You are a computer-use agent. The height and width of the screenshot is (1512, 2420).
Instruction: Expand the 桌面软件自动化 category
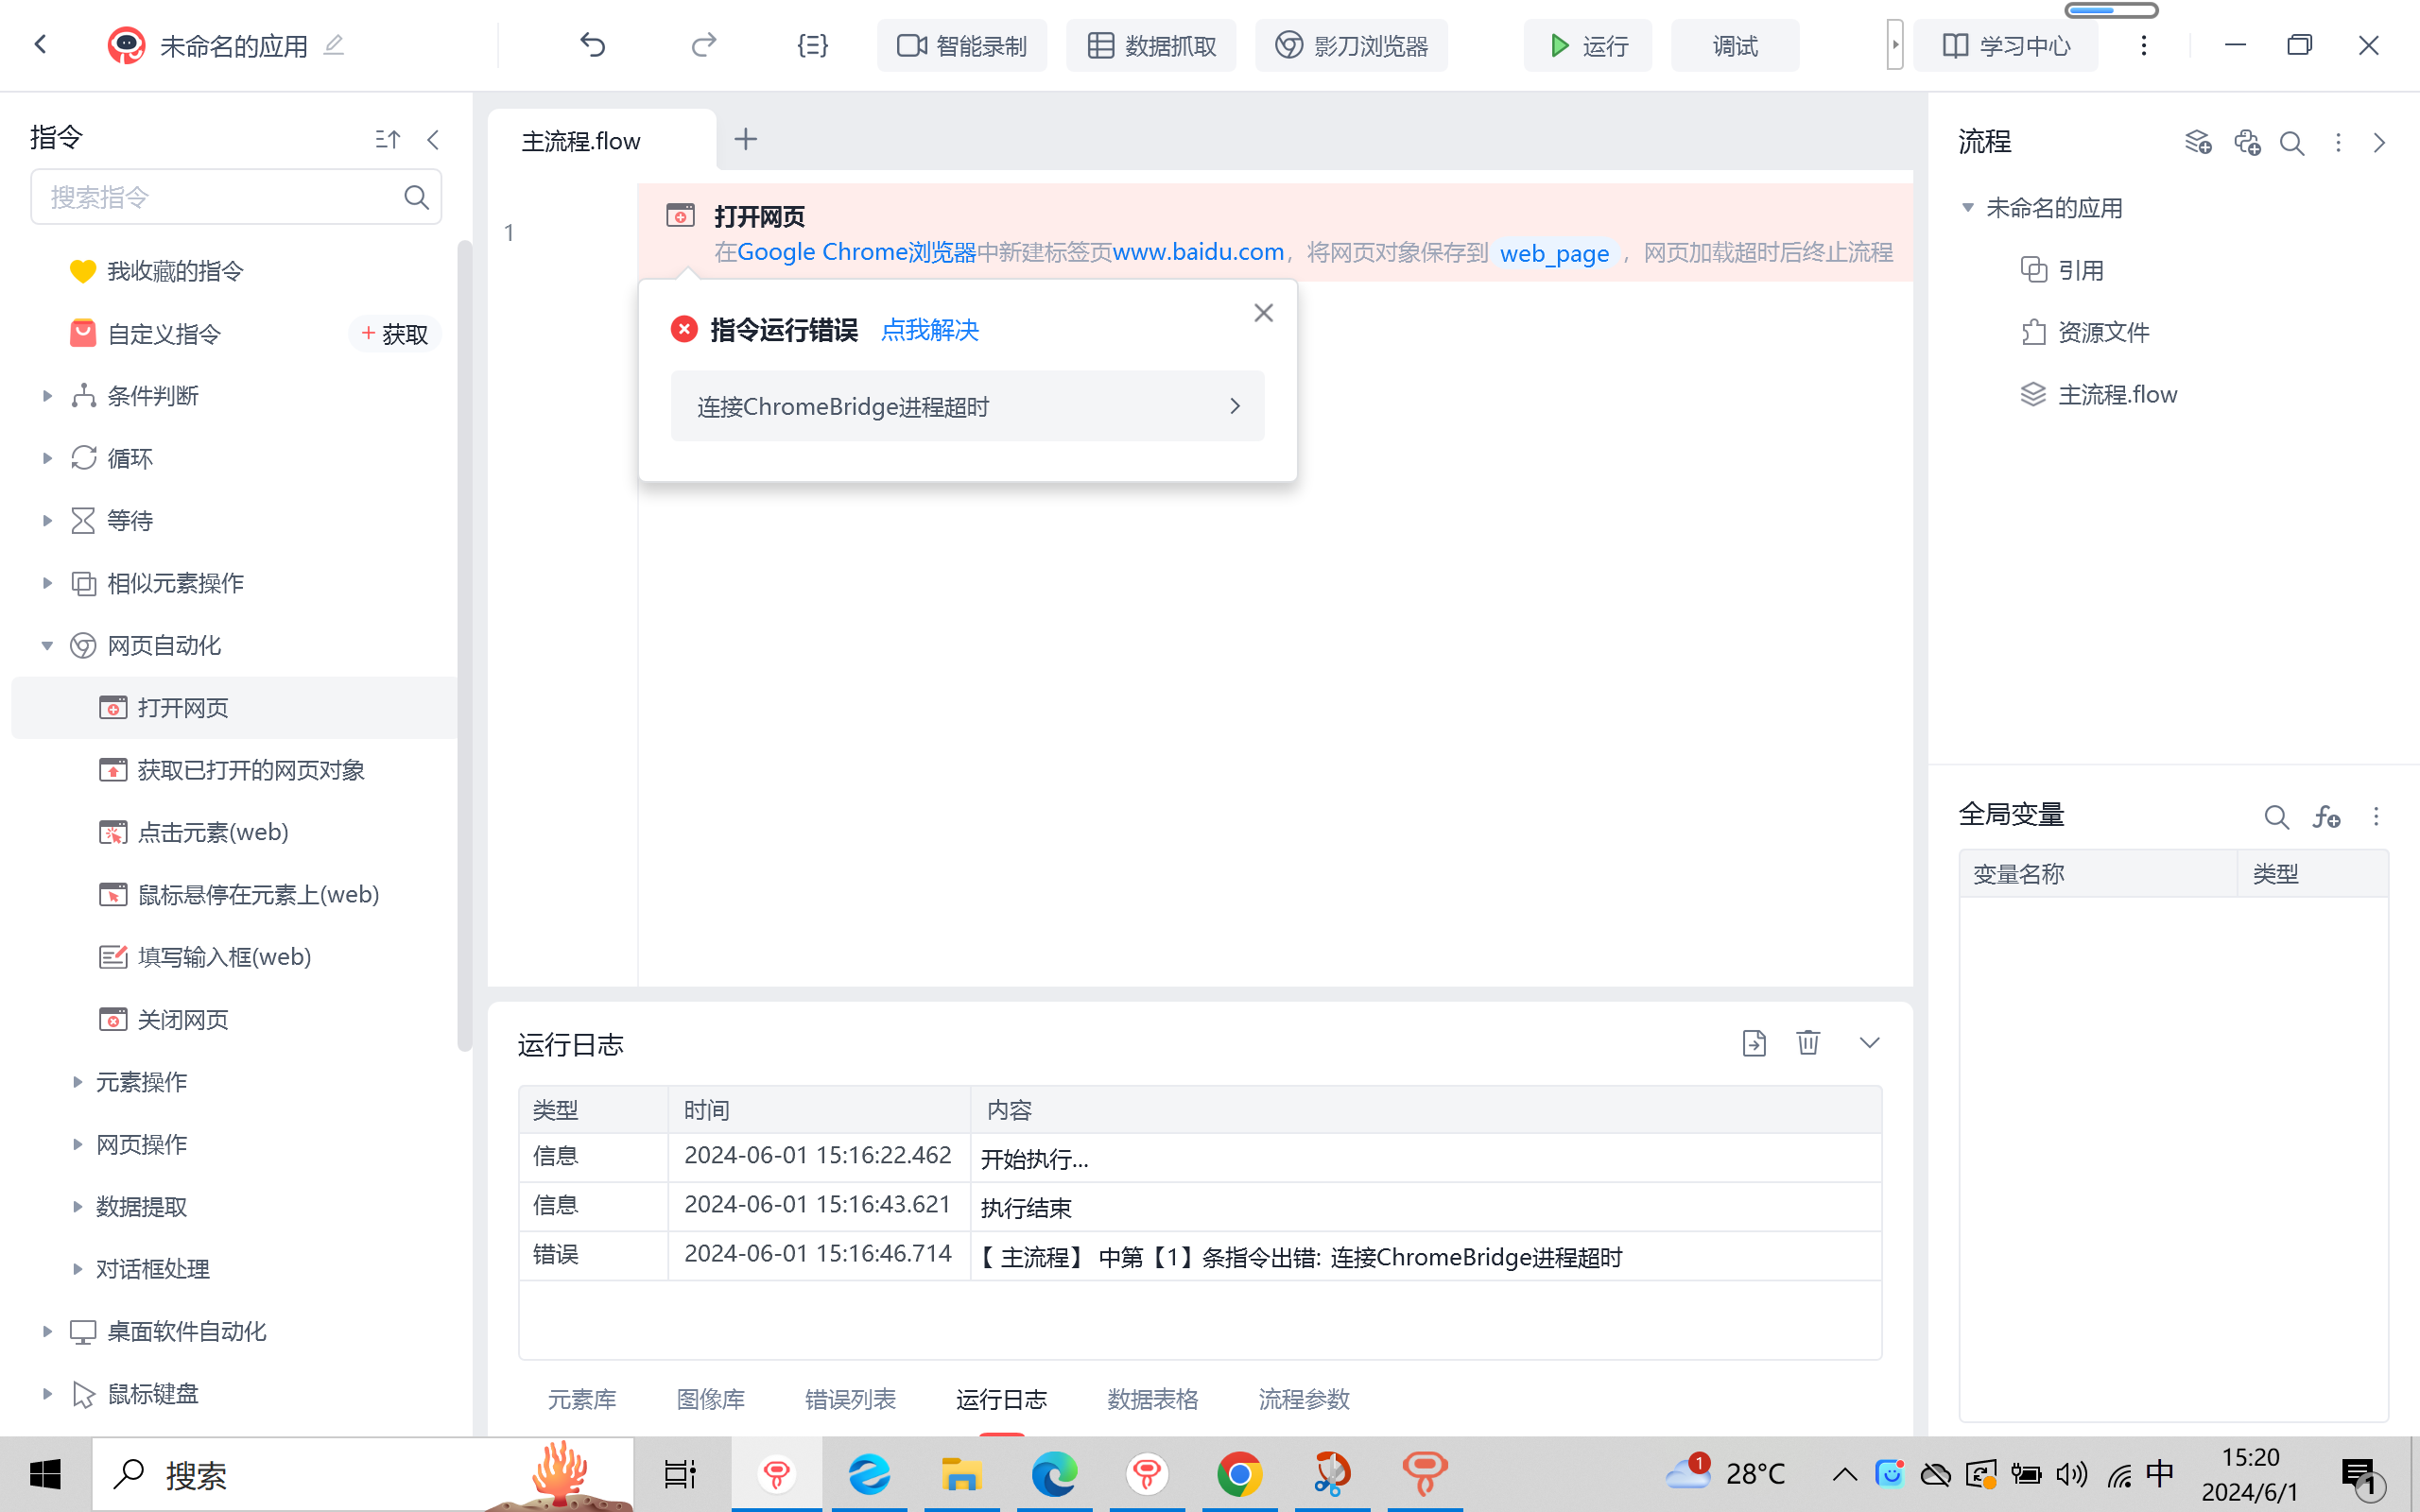point(47,1331)
